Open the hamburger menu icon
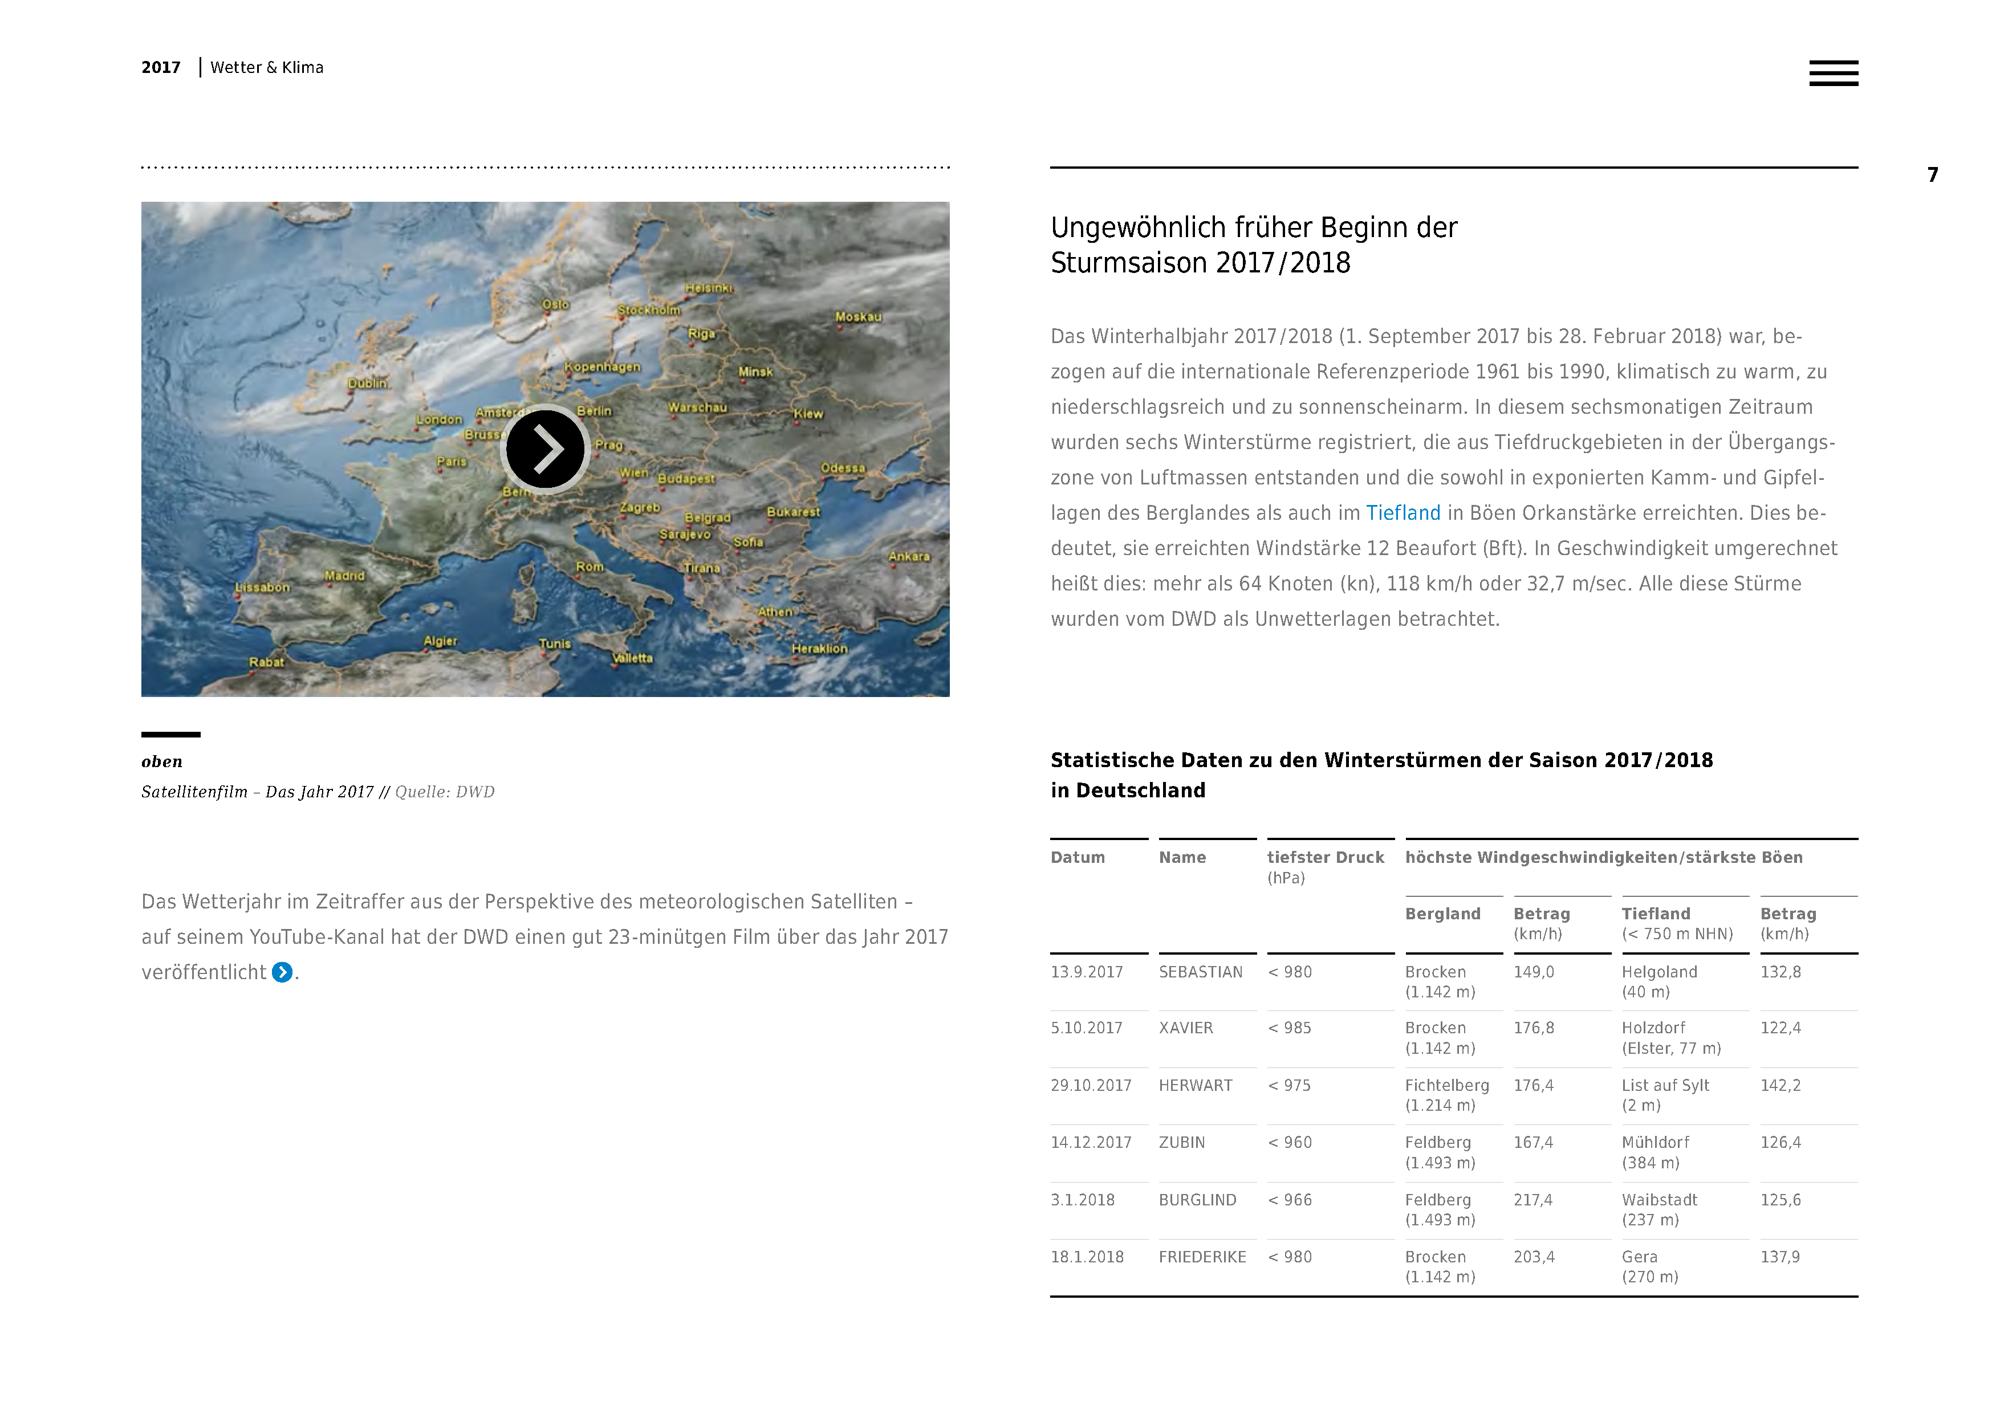 [x=1833, y=73]
